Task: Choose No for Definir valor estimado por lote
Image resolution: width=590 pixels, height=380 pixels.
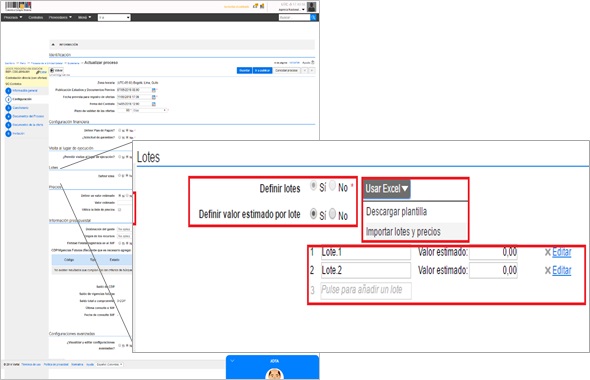Action: tap(333, 214)
